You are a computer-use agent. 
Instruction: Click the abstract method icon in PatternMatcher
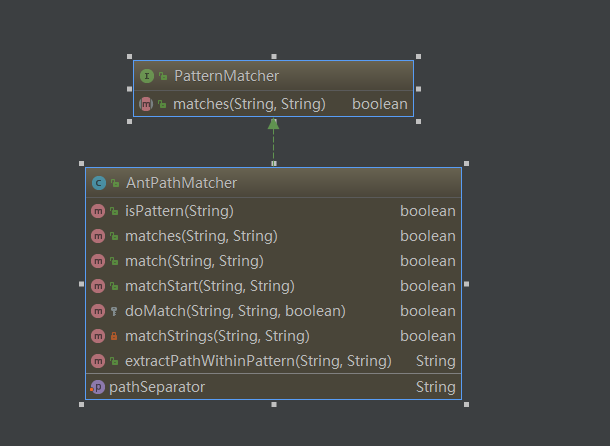[146, 104]
